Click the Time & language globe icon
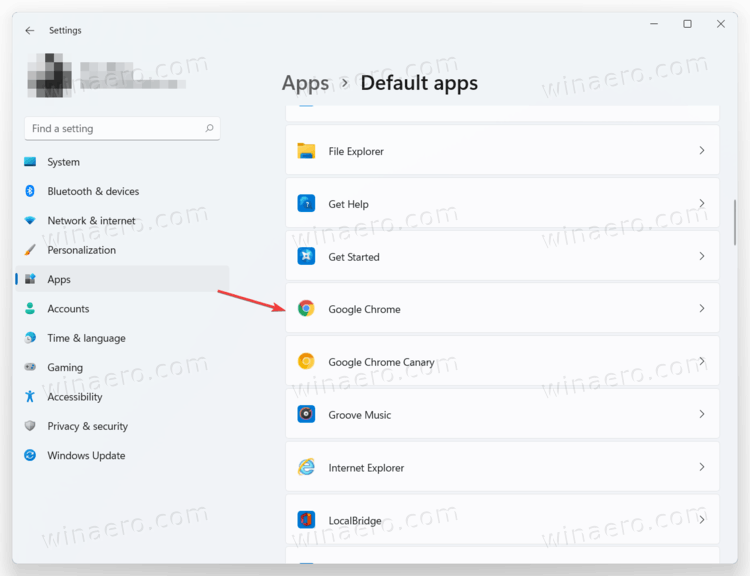The width and height of the screenshot is (750, 576). point(30,338)
